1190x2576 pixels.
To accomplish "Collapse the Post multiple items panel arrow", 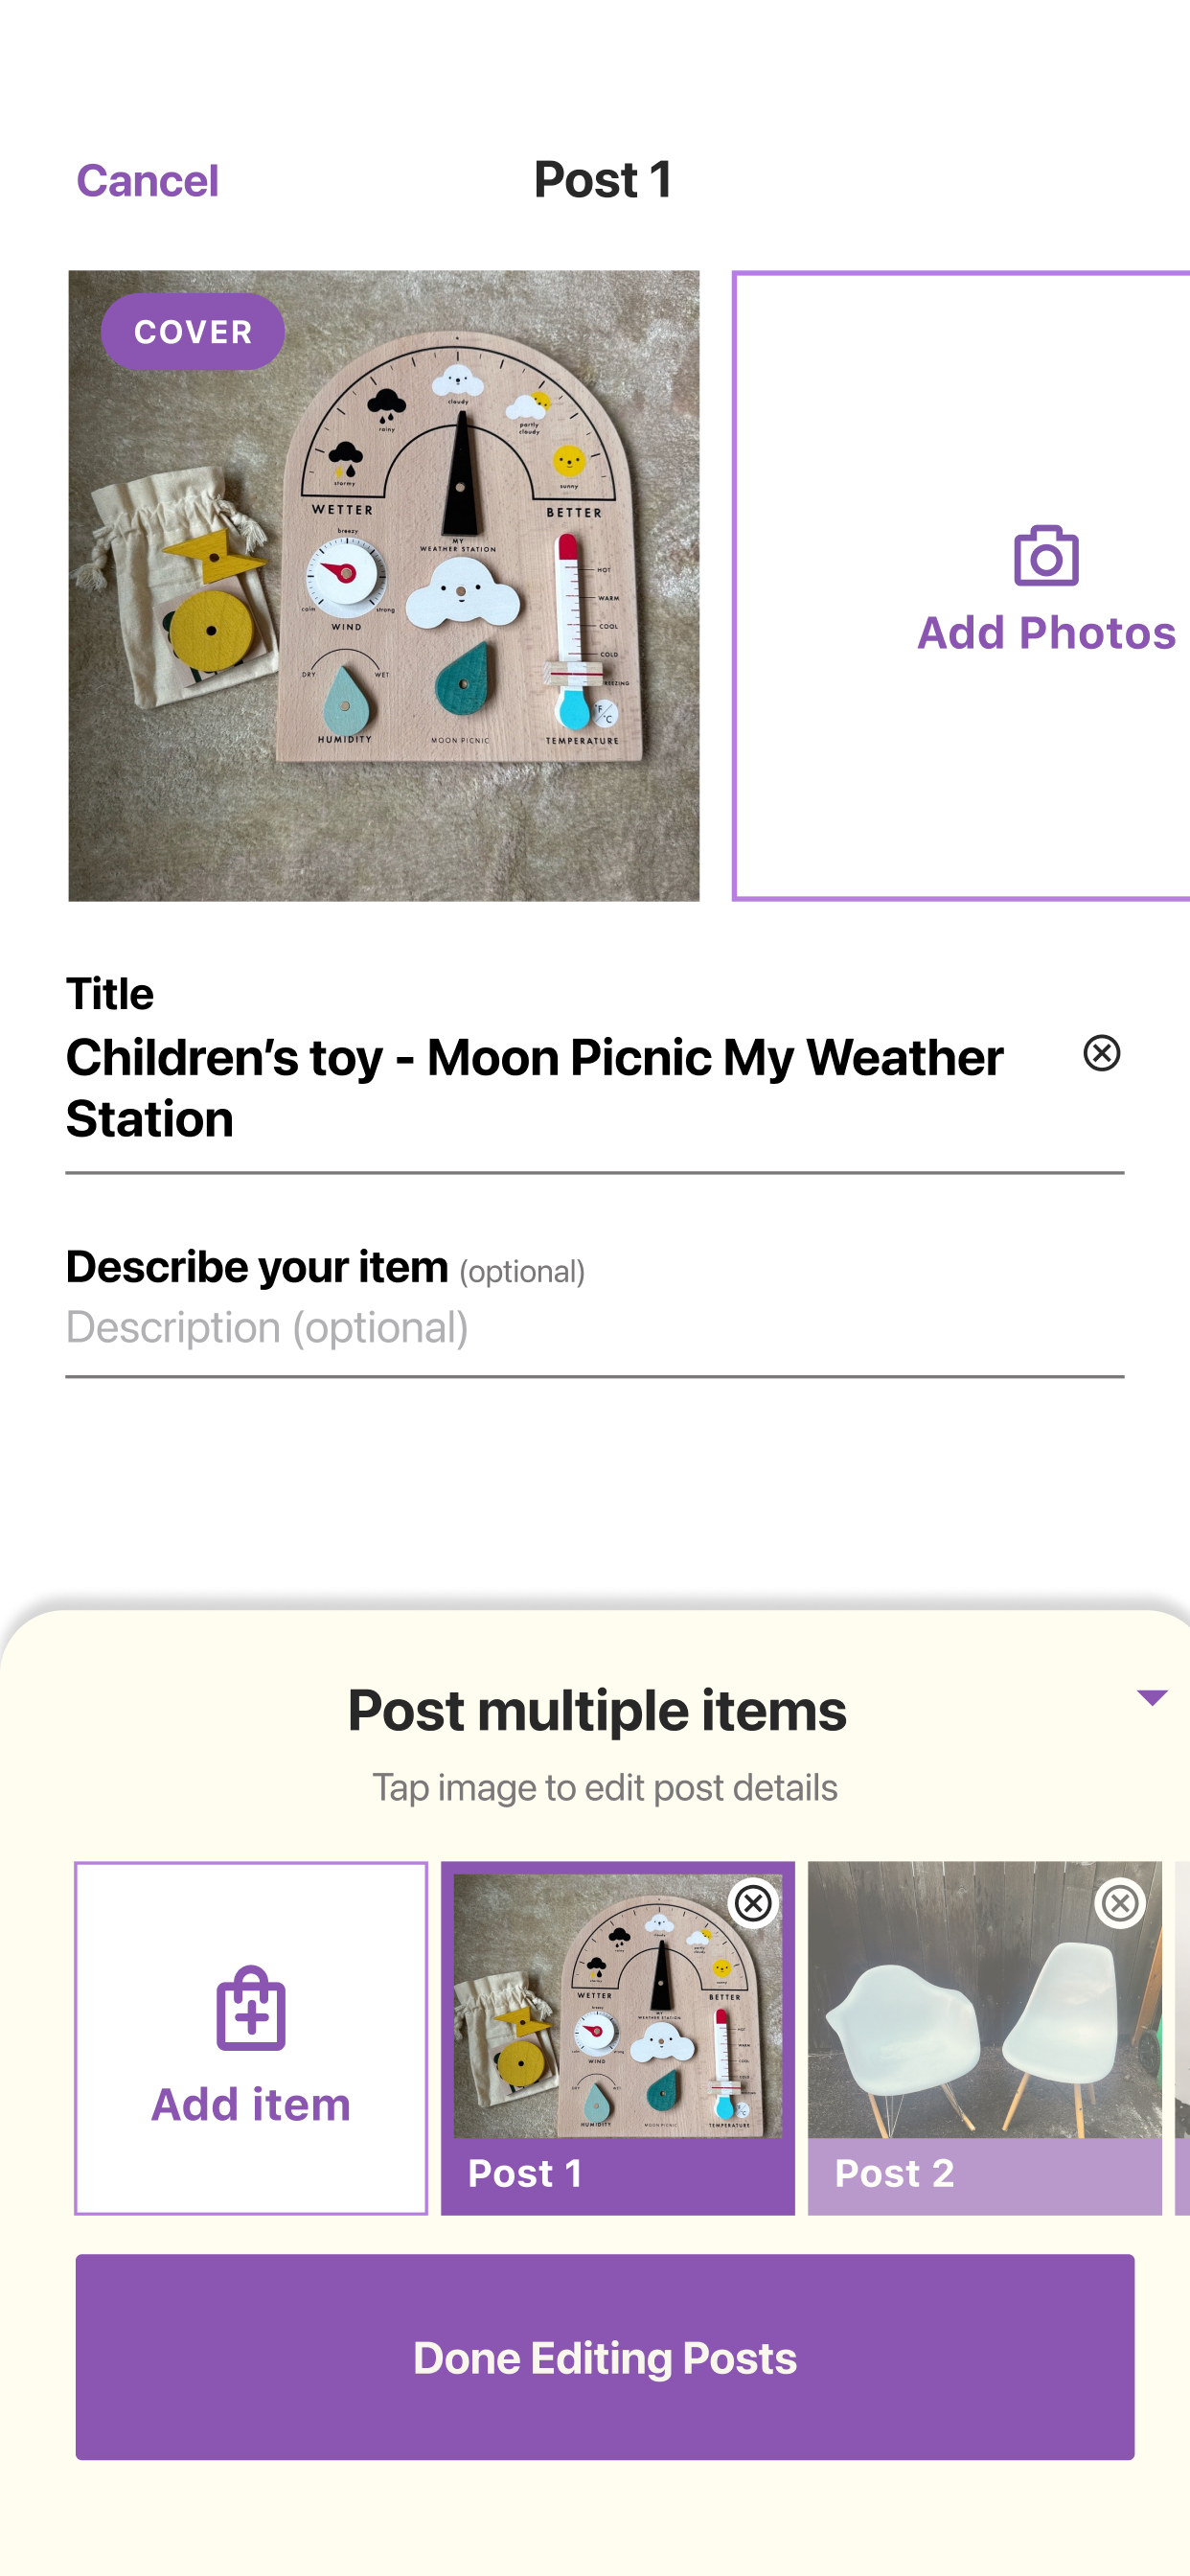I will (1152, 1697).
